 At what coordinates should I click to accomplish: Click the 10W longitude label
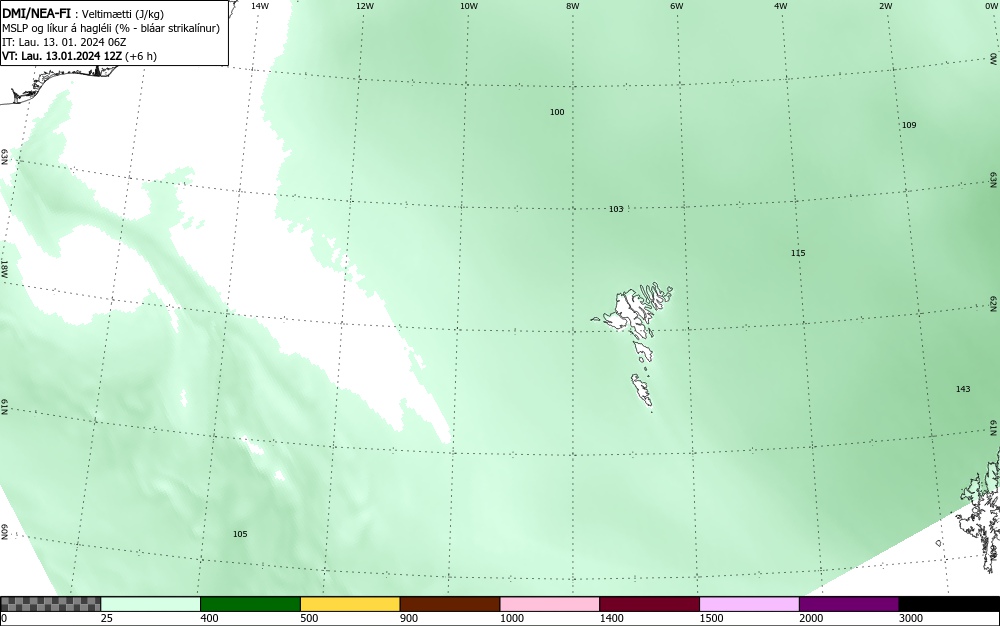469,6
